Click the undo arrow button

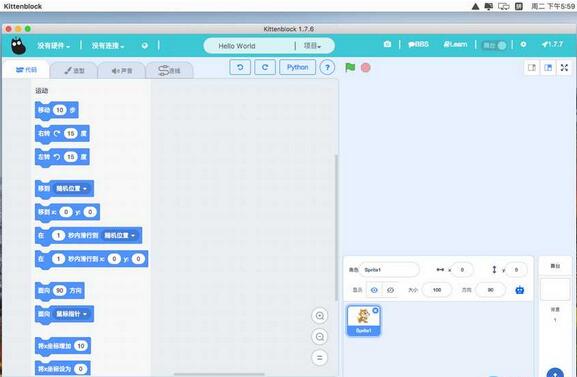(x=240, y=67)
